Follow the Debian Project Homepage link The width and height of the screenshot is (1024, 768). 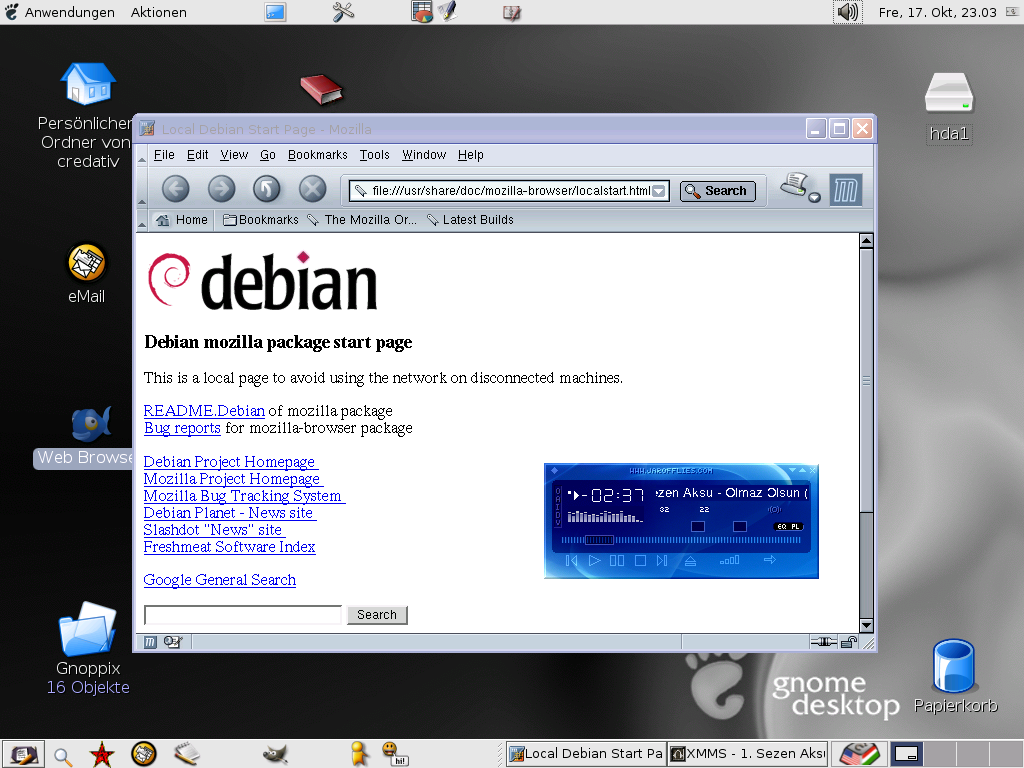(229, 462)
